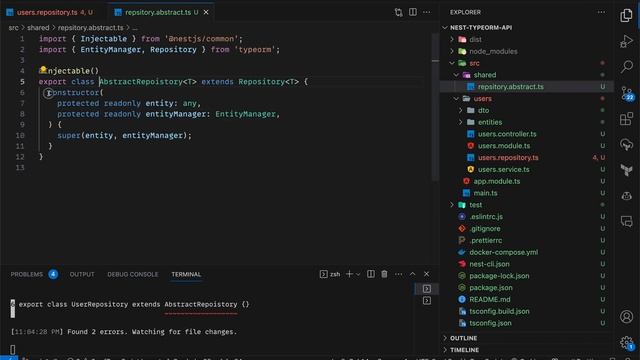Switch to the Problems panel tab
Viewport: 640px width, 360px height.
coord(34,274)
